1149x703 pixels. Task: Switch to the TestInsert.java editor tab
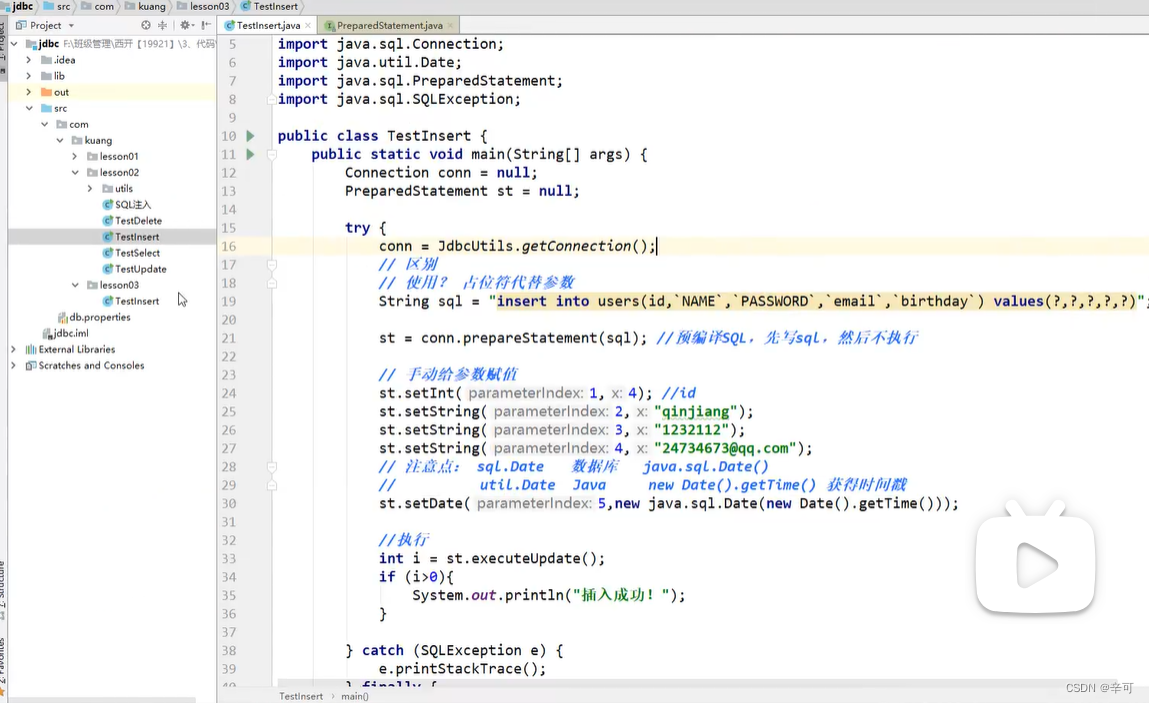coord(268,25)
